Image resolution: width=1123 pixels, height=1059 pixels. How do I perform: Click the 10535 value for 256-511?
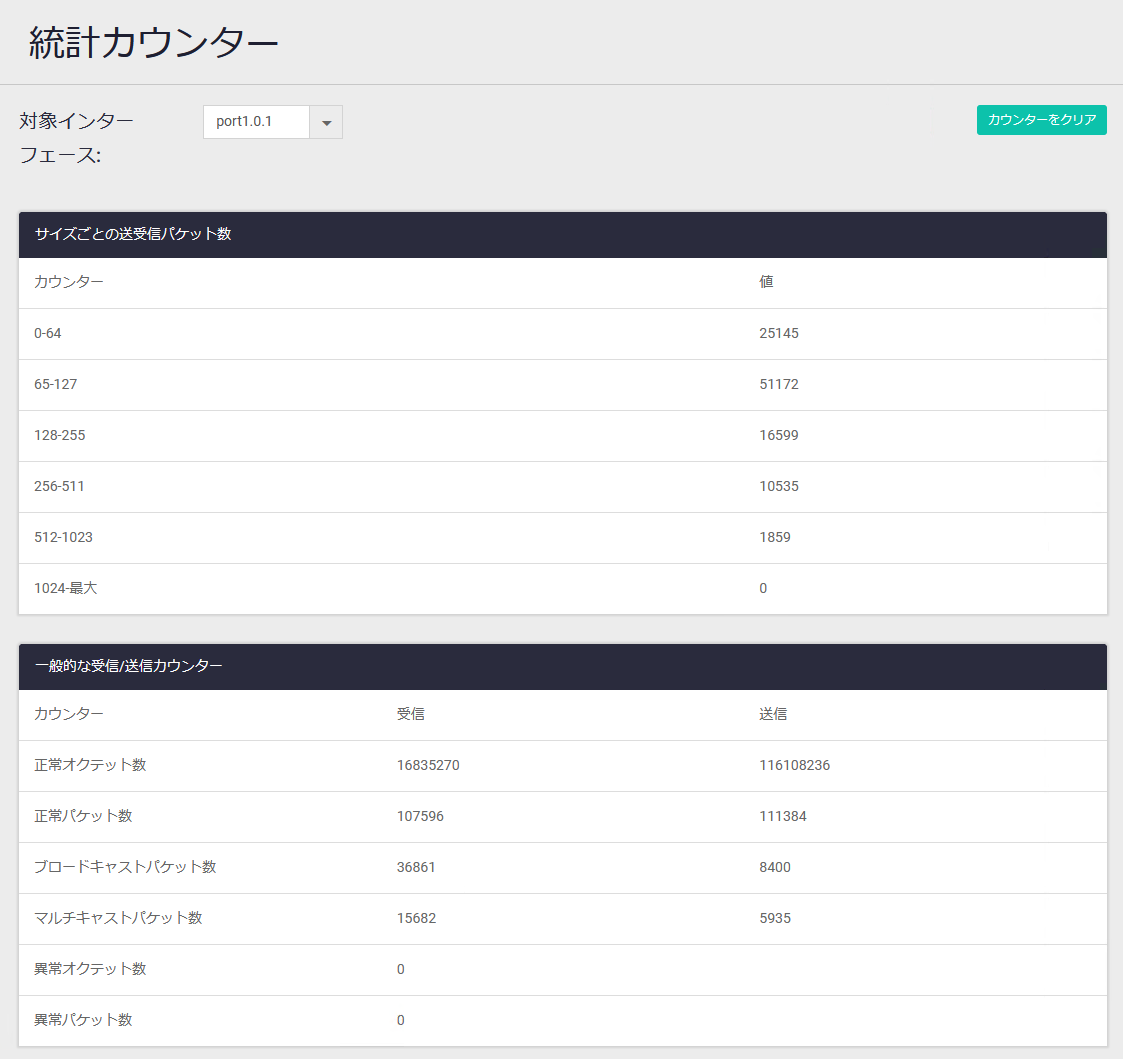coord(779,486)
